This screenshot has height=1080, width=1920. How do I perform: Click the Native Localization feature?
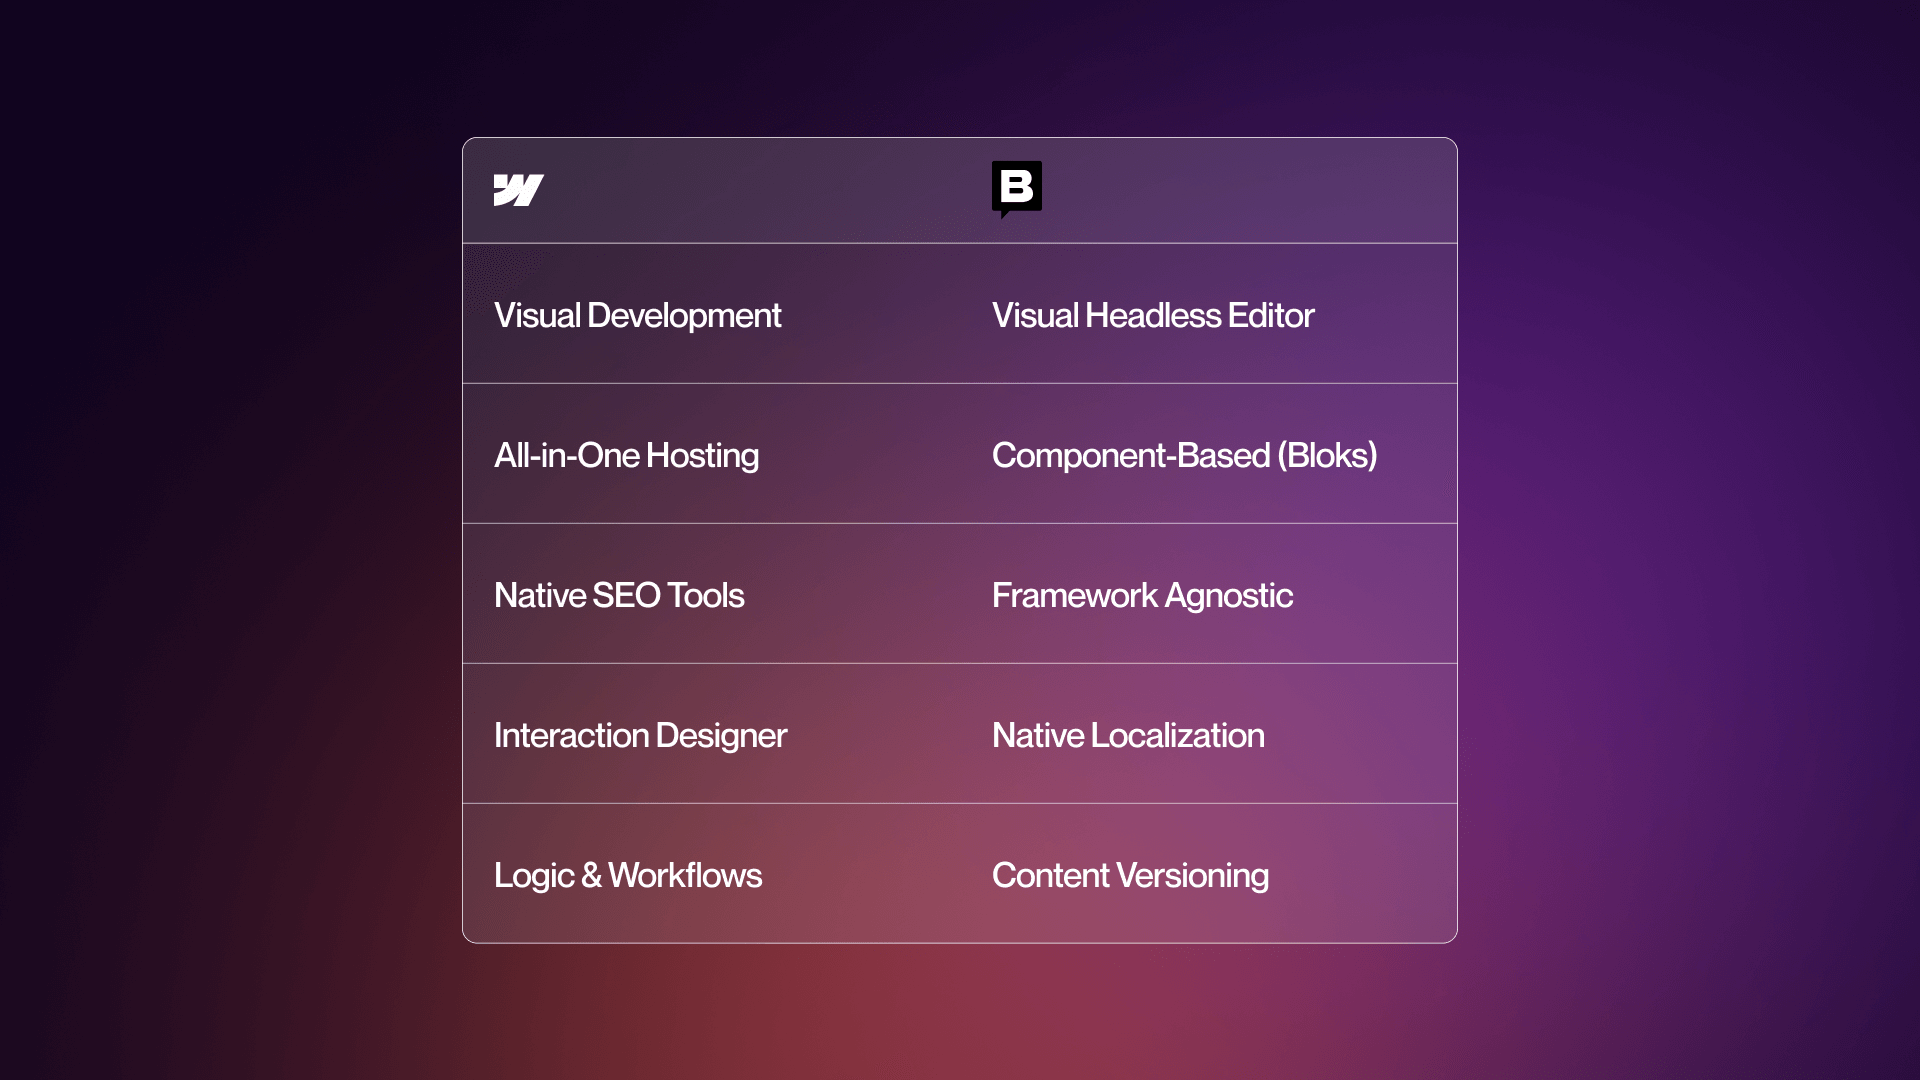point(1128,735)
